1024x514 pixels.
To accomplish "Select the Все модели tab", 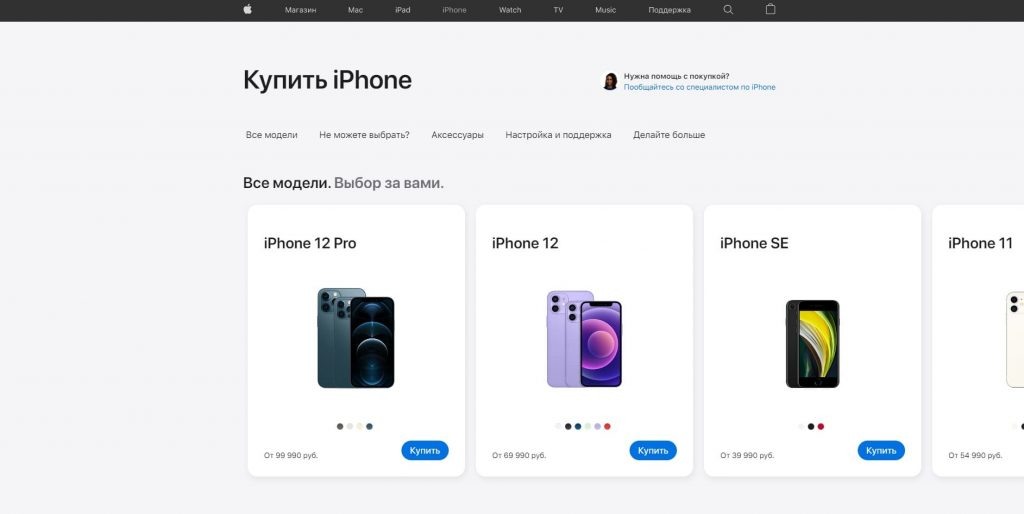I will pyautogui.click(x=272, y=135).
